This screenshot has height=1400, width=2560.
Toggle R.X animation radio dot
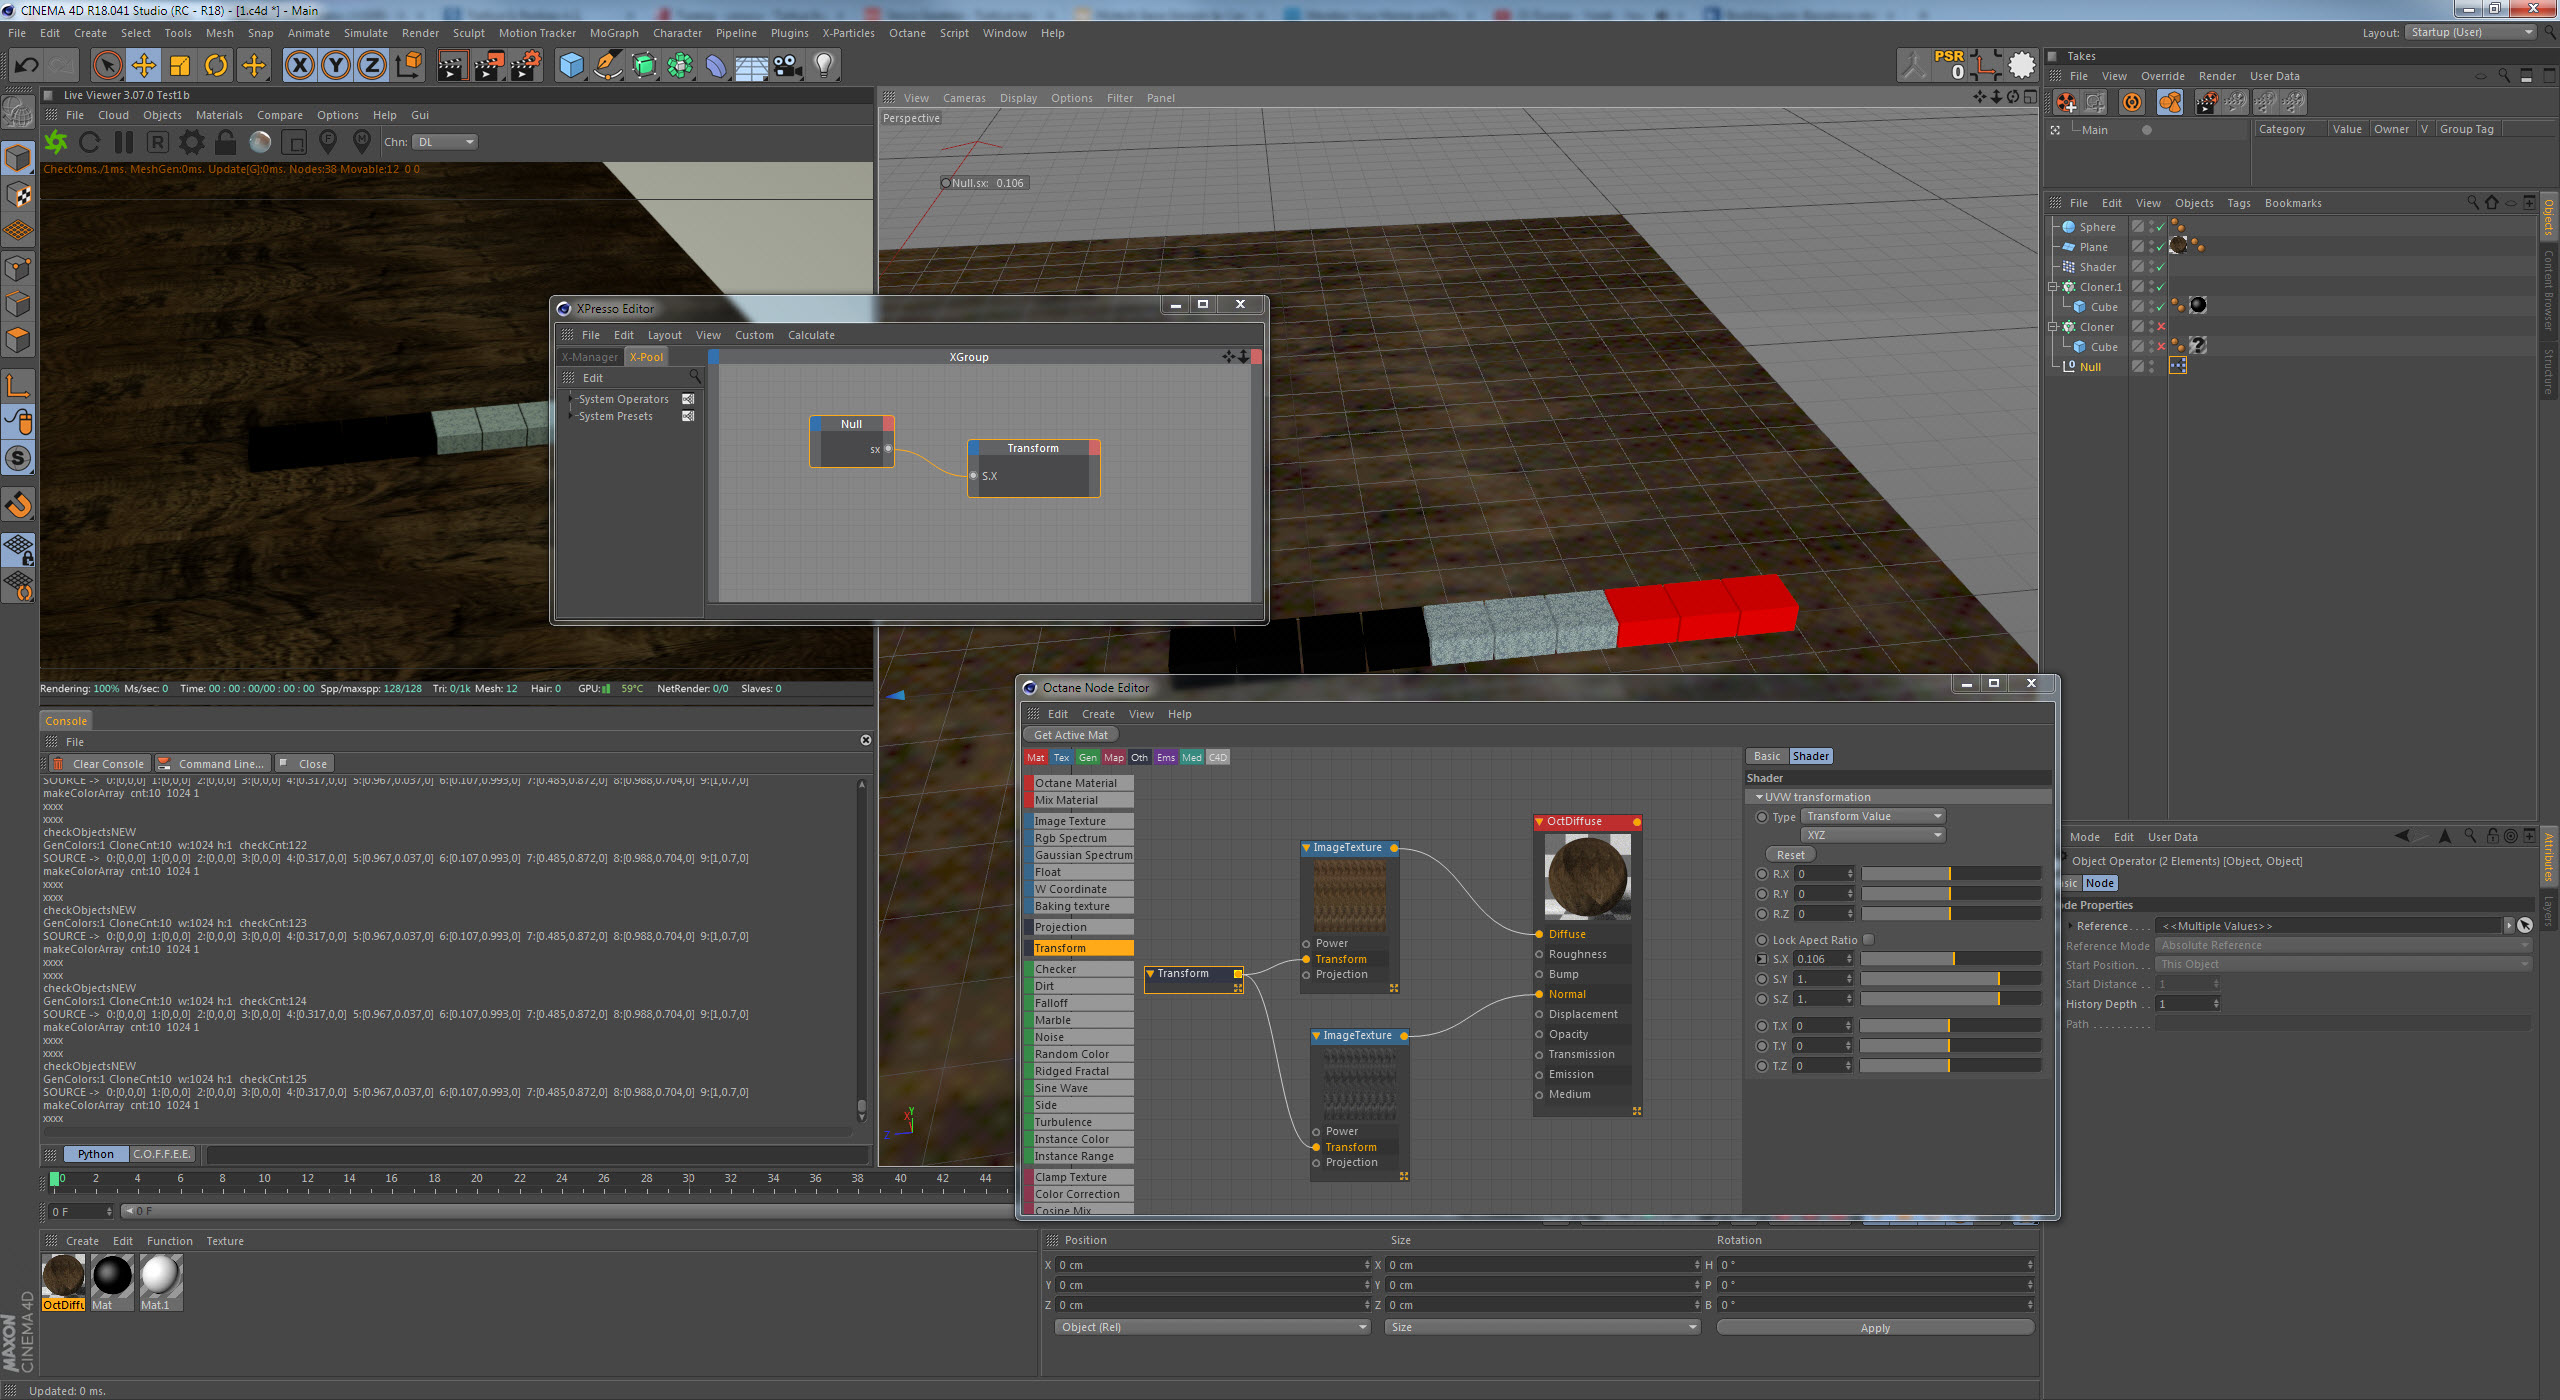click(1762, 874)
